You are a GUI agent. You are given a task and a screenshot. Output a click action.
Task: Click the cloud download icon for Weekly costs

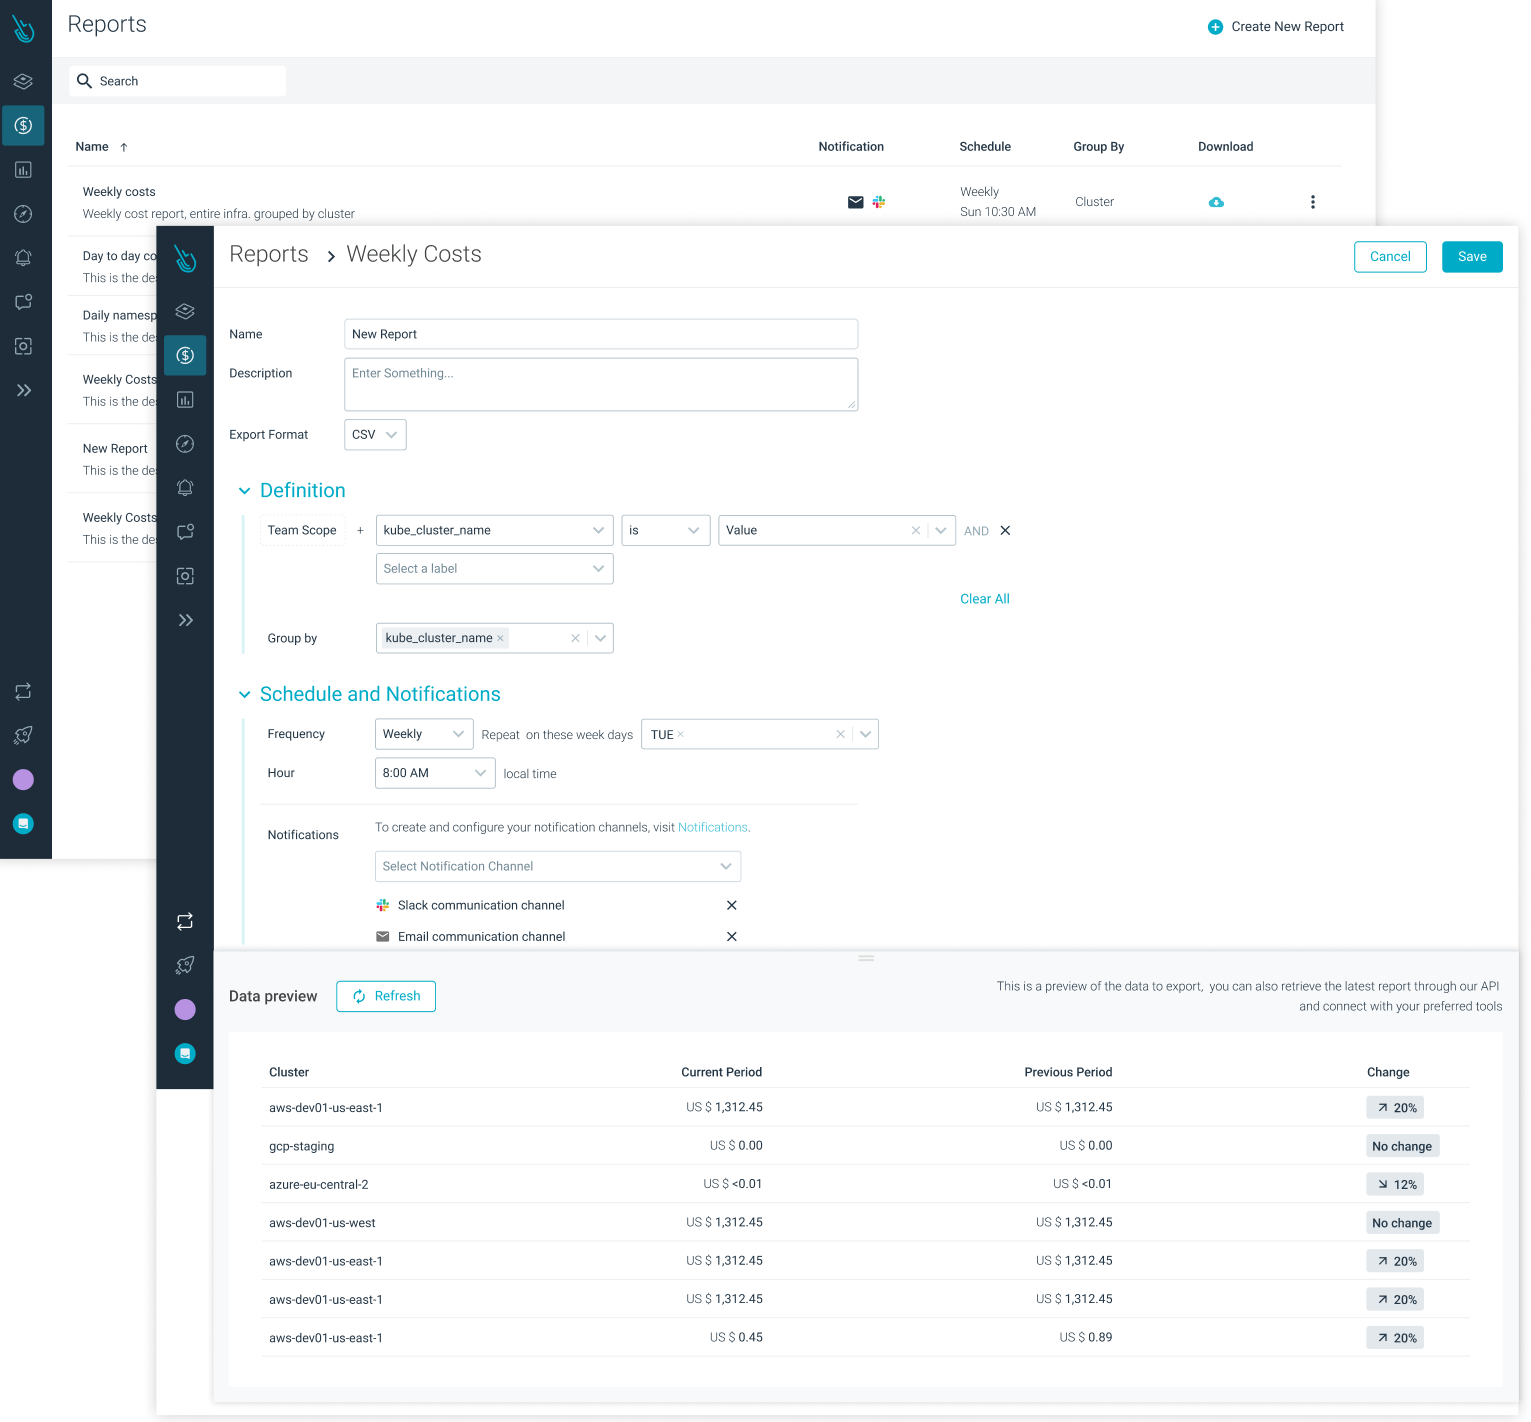click(1216, 202)
